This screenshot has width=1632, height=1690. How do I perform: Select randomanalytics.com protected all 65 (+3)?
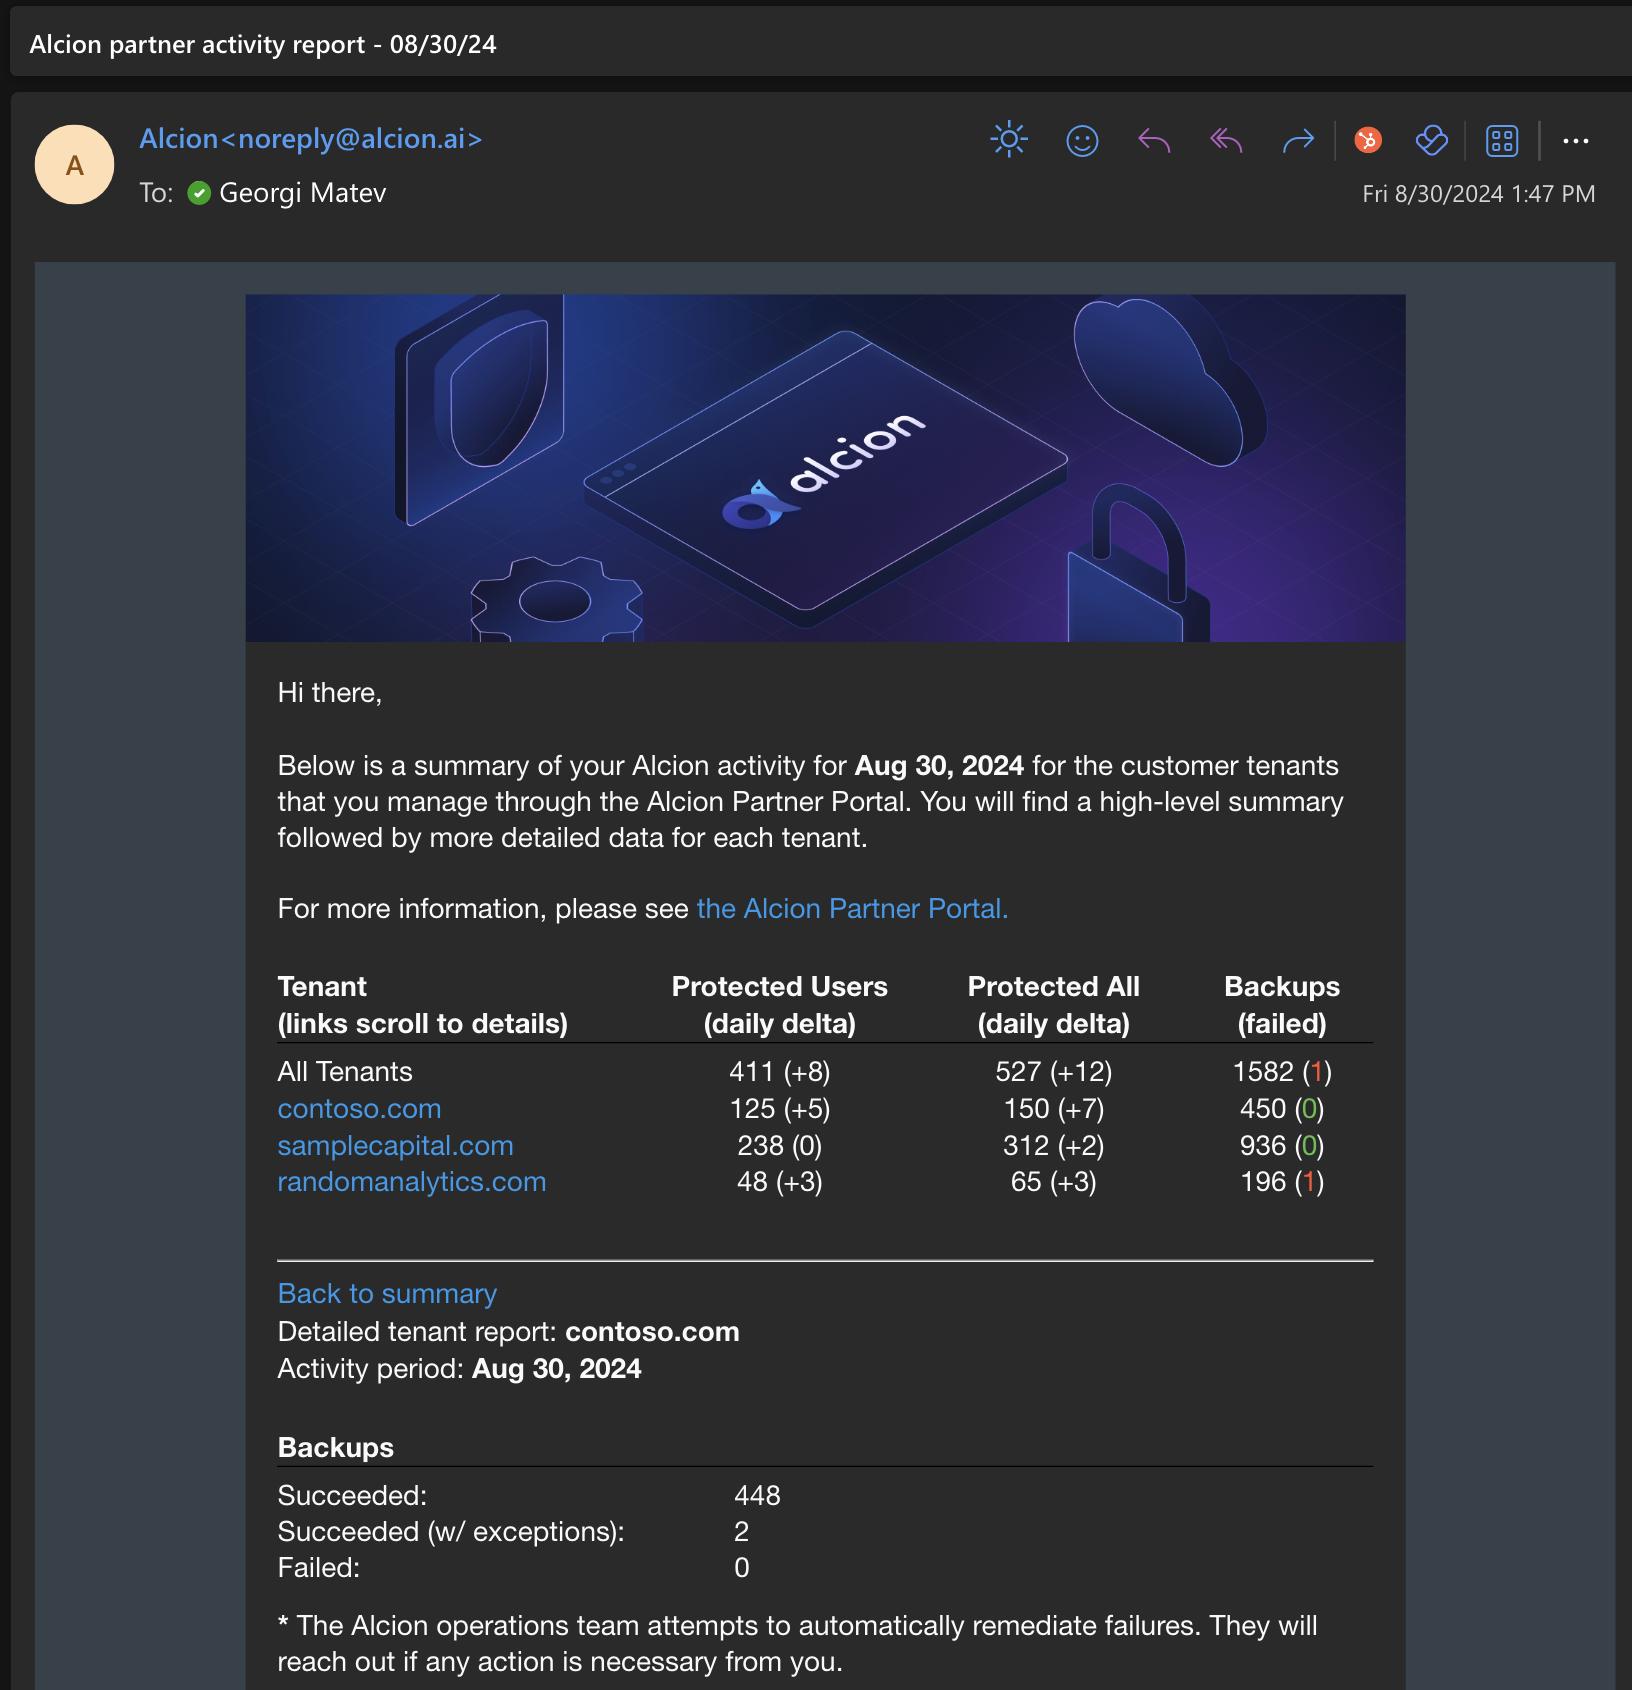(x=1054, y=1181)
